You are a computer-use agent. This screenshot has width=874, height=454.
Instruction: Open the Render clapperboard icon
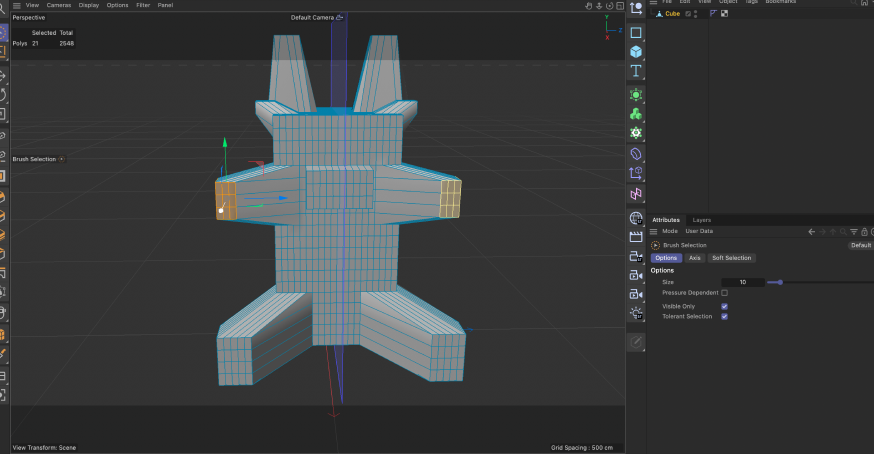[x=636, y=237]
